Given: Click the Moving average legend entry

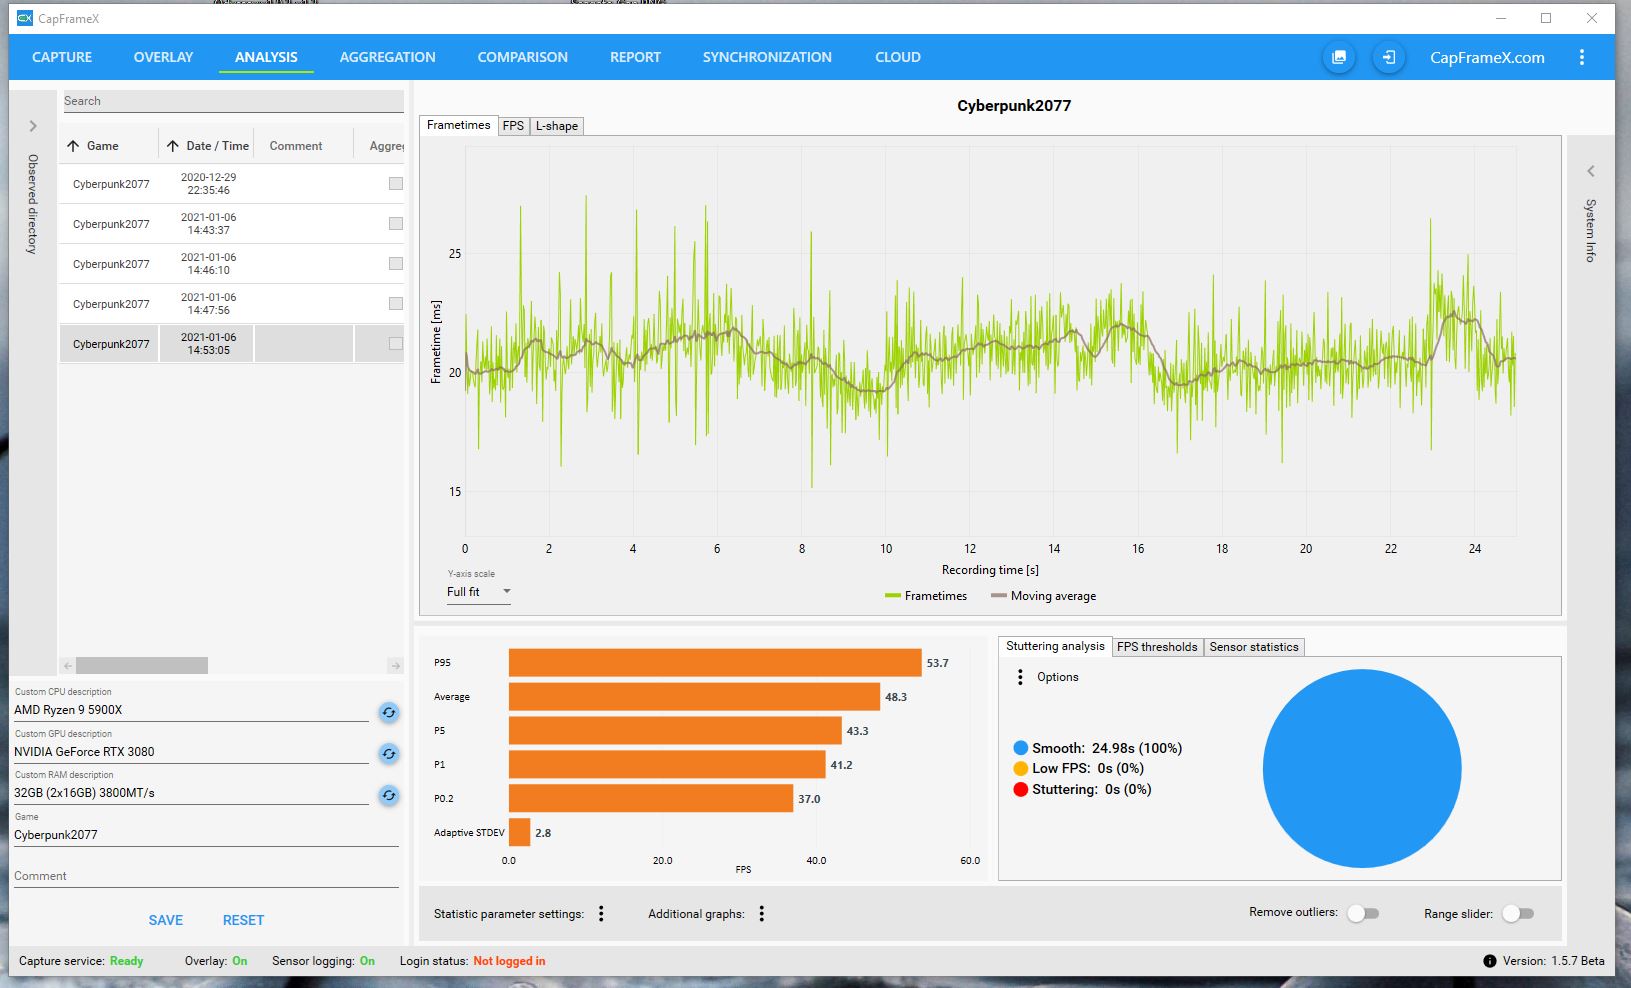Looking at the screenshot, I should pyautogui.click(x=1043, y=596).
